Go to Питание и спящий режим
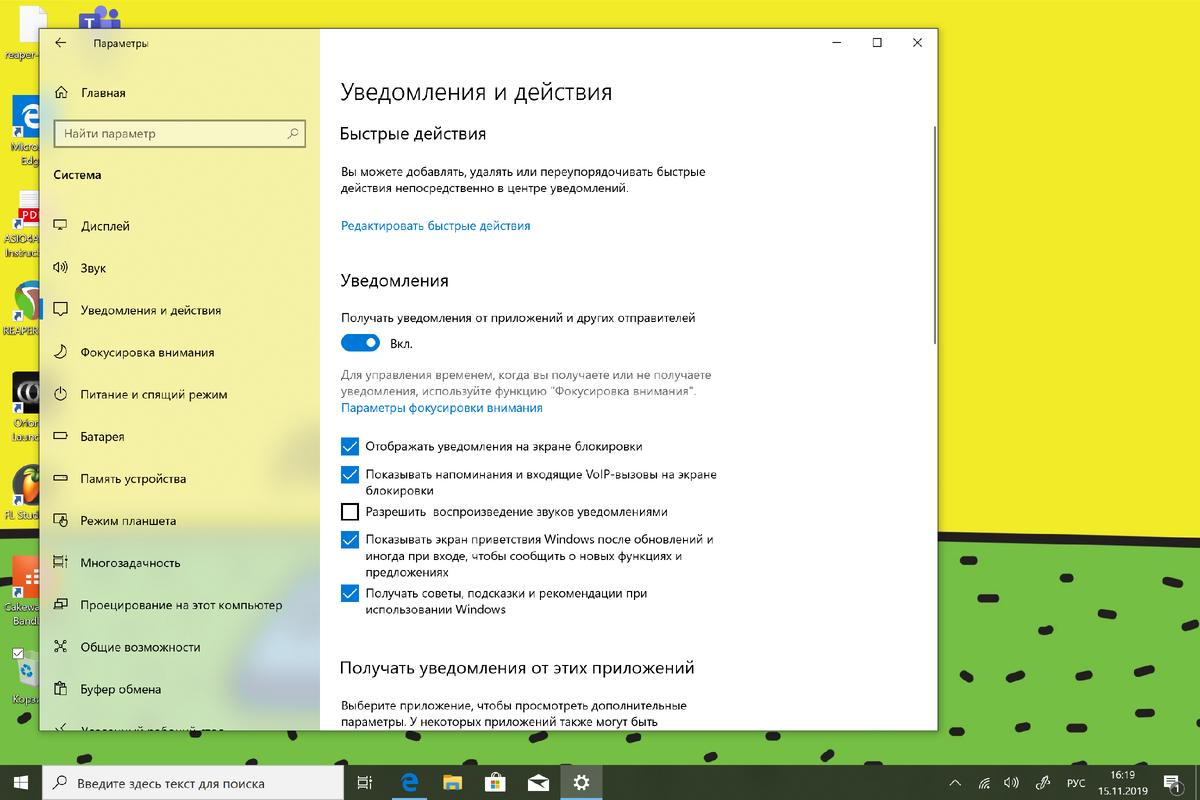Screen dimensions: 1200x800 pos(154,395)
